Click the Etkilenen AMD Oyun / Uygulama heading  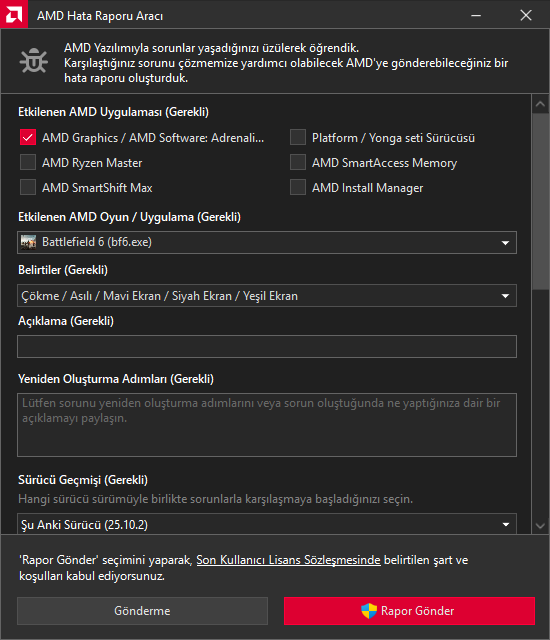tap(129, 217)
